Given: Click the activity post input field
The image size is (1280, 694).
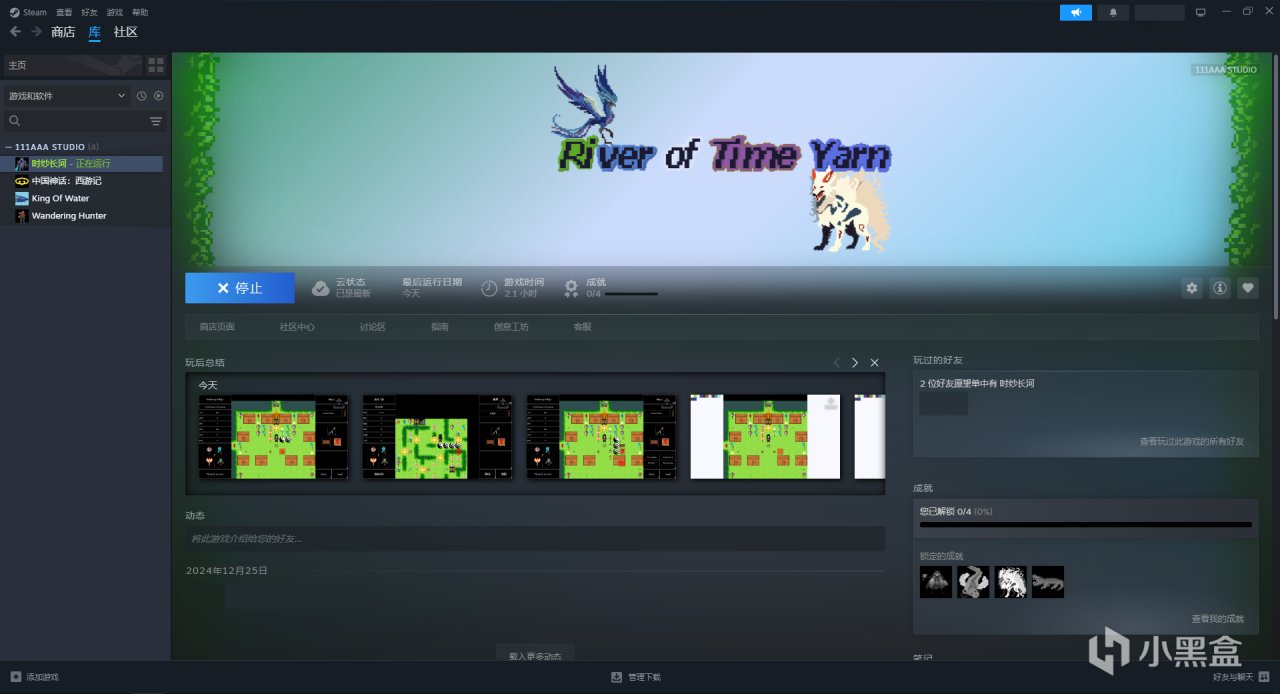Looking at the screenshot, I should click(x=535, y=538).
